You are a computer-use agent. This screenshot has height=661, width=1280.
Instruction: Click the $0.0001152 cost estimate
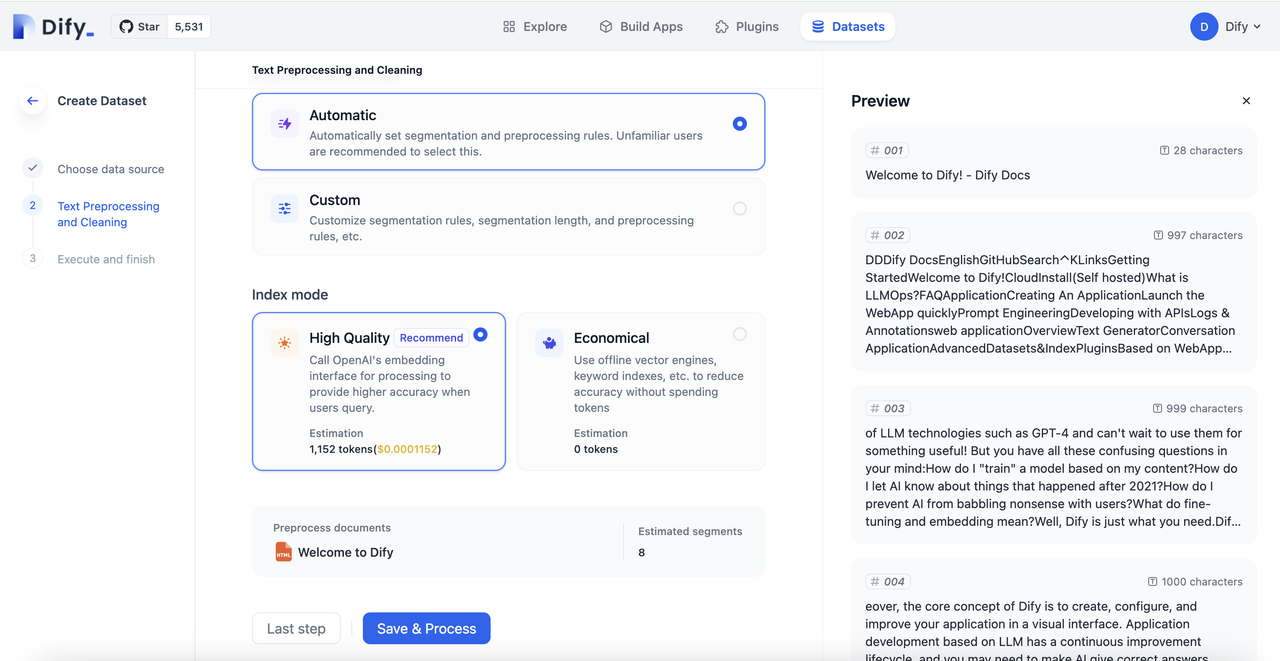click(408, 449)
